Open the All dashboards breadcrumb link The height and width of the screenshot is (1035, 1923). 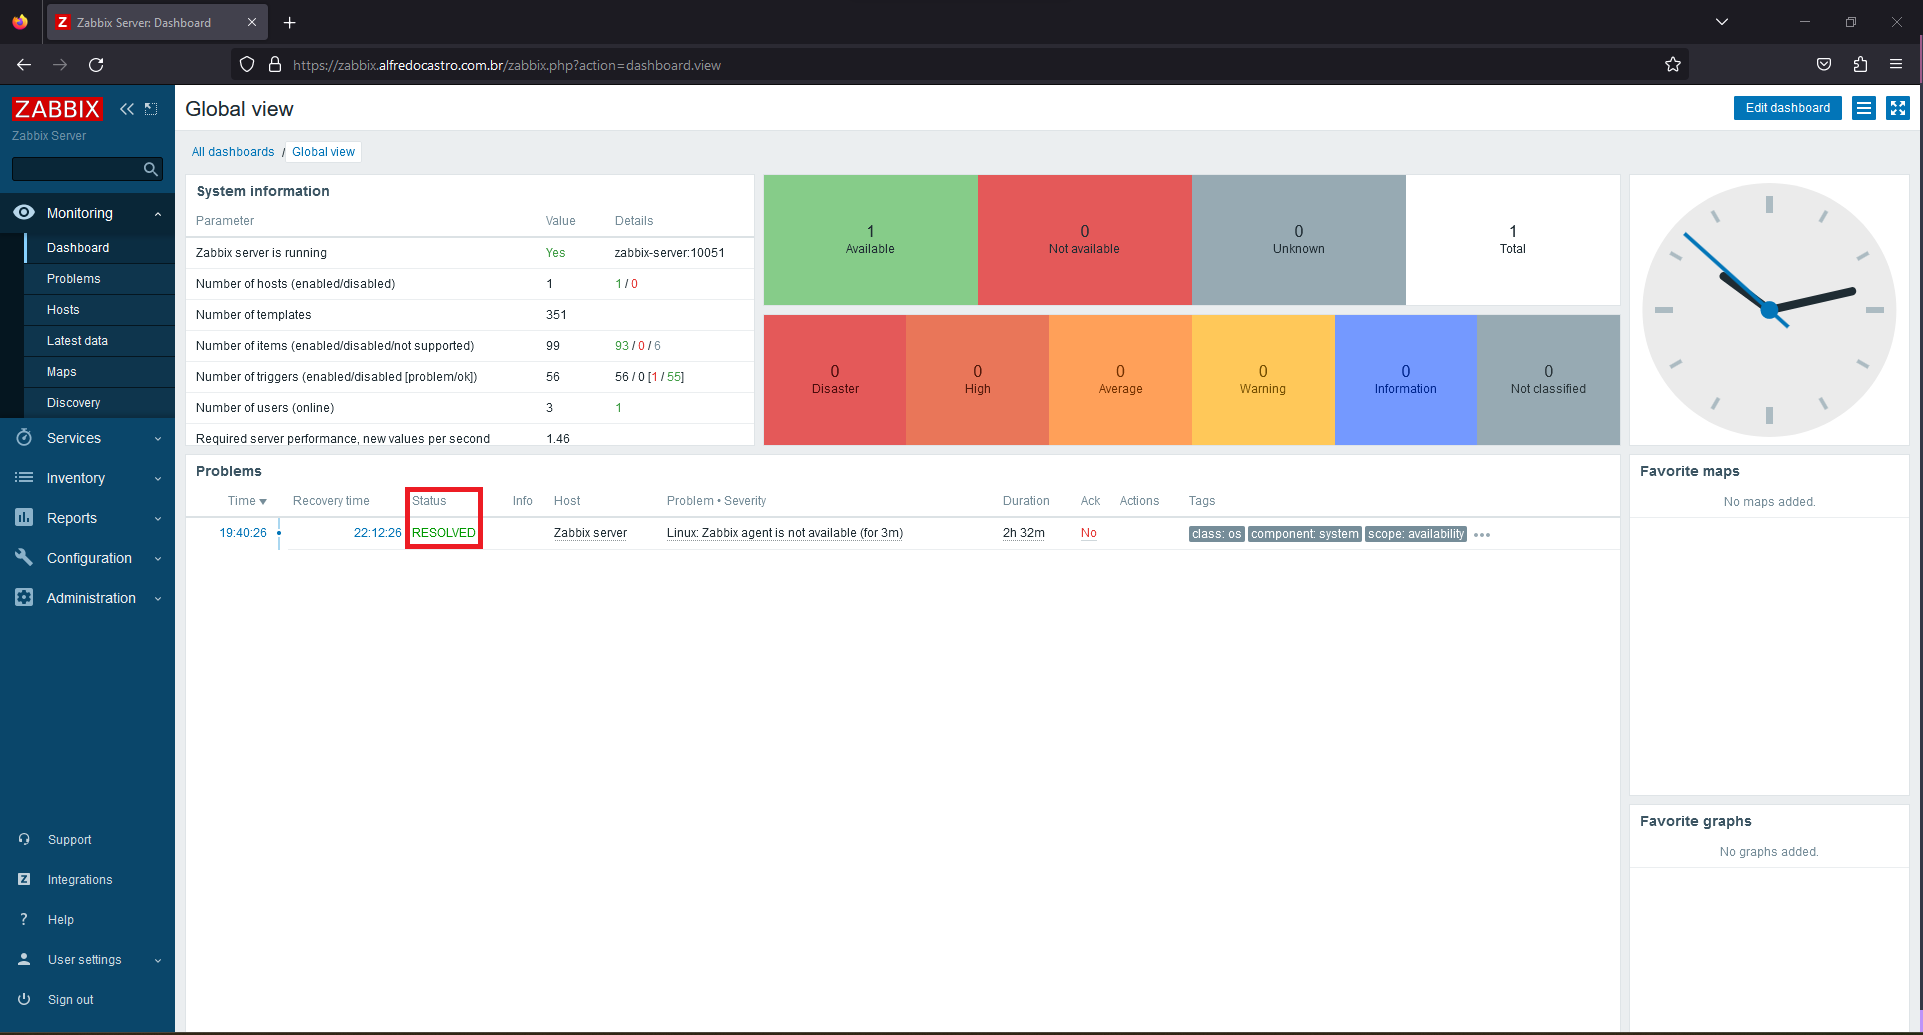coord(233,152)
